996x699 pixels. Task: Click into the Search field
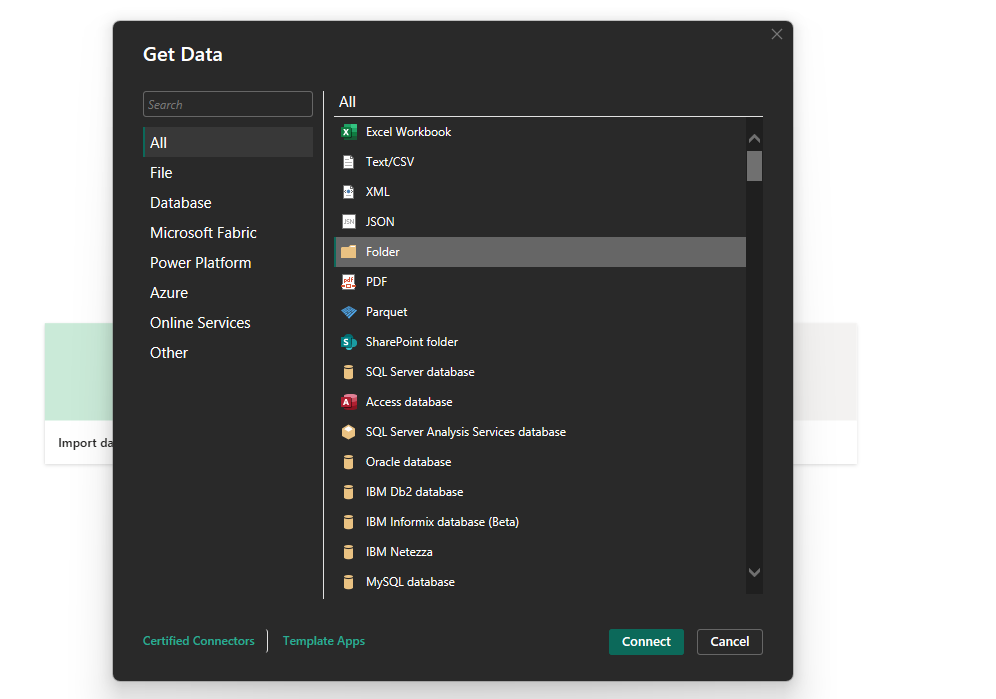[227, 104]
